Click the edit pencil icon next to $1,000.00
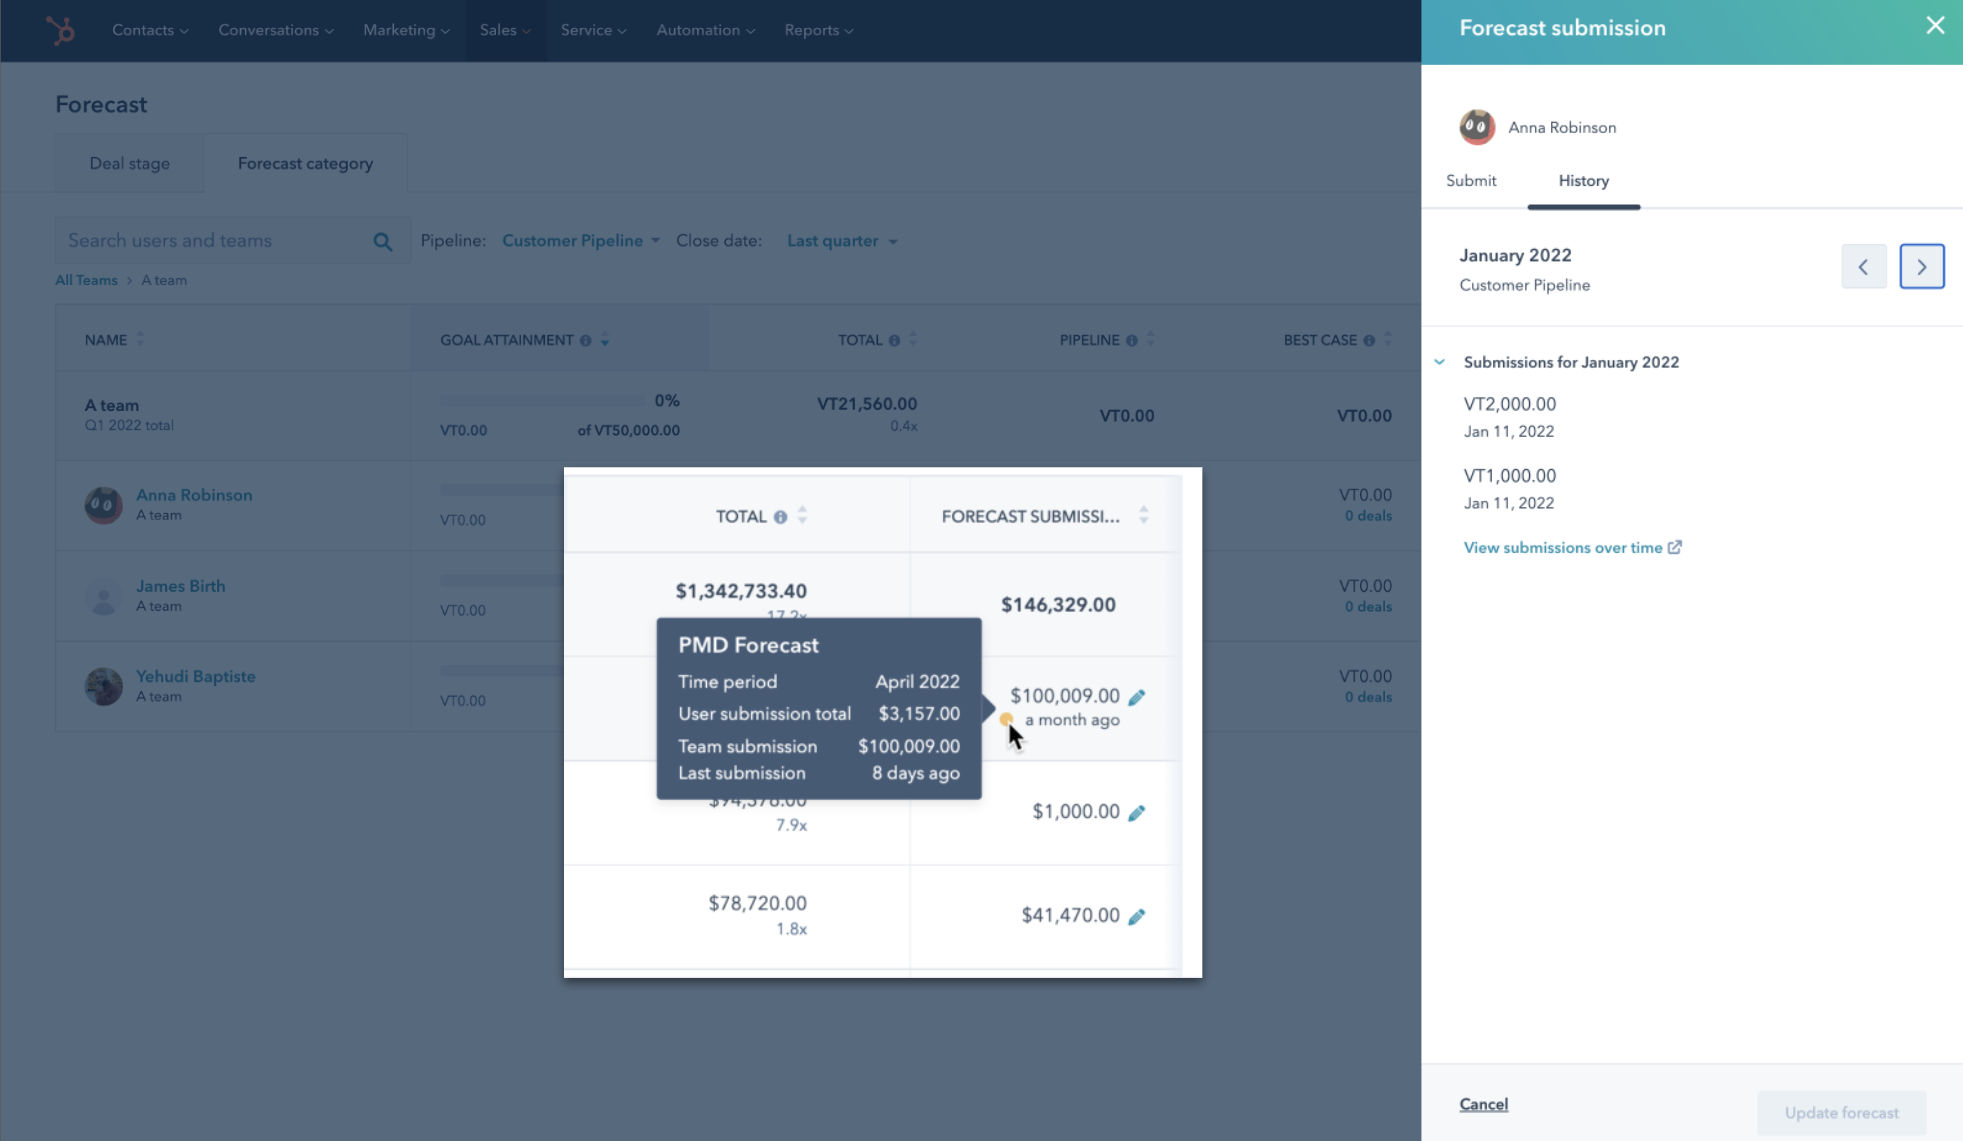The image size is (1963, 1141). [1138, 811]
